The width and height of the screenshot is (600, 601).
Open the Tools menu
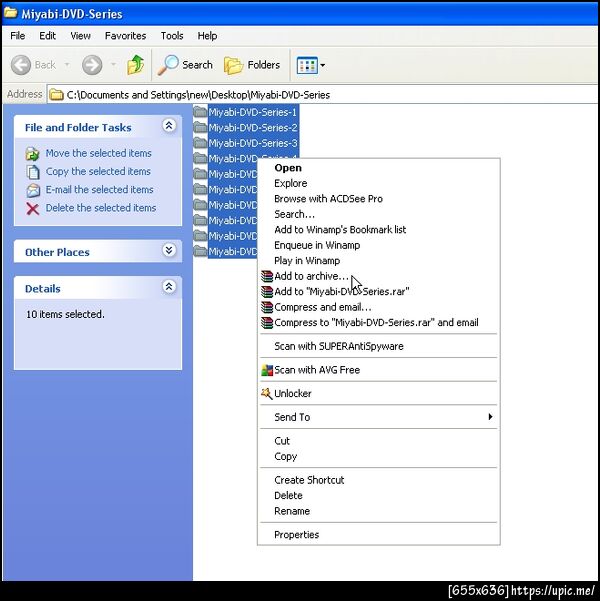pyautogui.click(x=172, y=36)
